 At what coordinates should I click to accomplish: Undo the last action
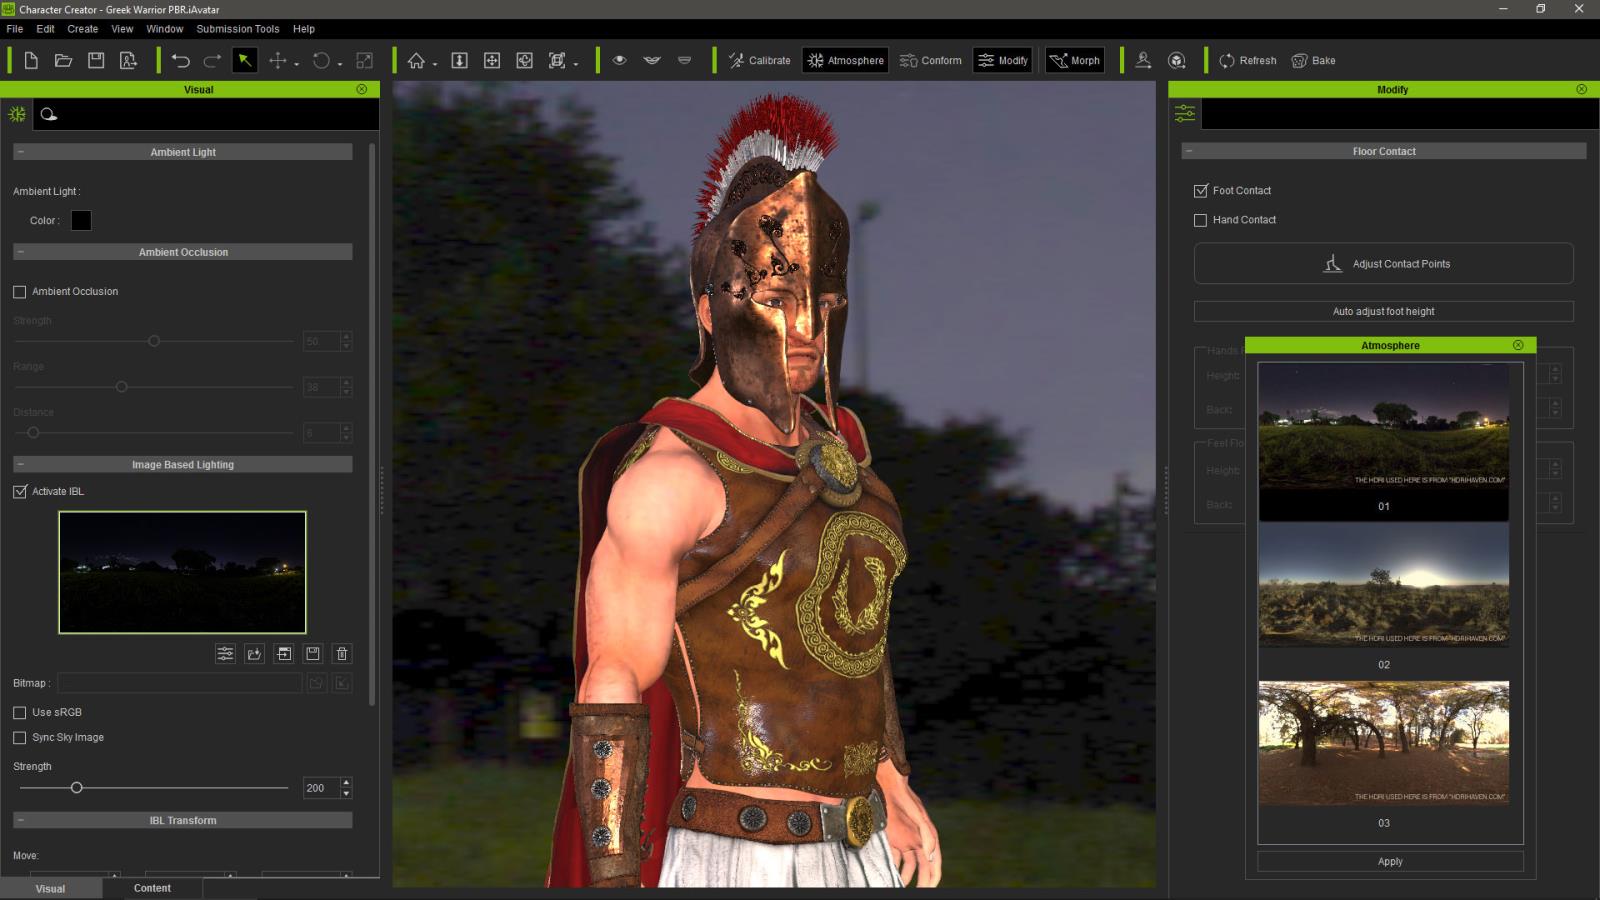click(x=180, y=60)
